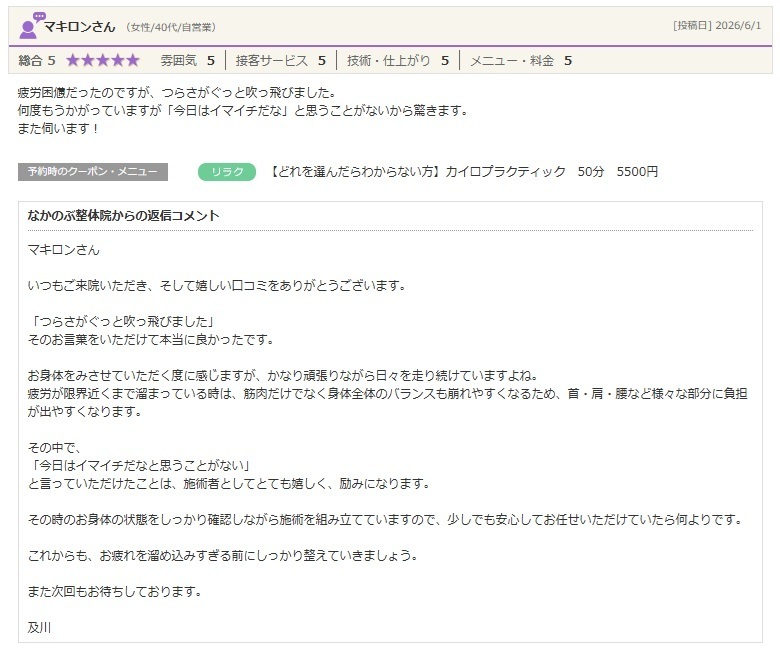Click heading なかのぶ整体院からの返信コメント
This screenshot has width=780, height=654.
(123, 215)
